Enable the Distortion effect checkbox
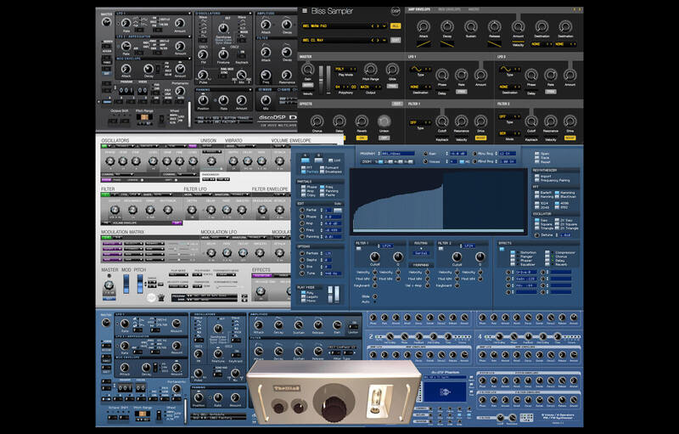This screenshot has width=679, height=434. coord(513,252)
